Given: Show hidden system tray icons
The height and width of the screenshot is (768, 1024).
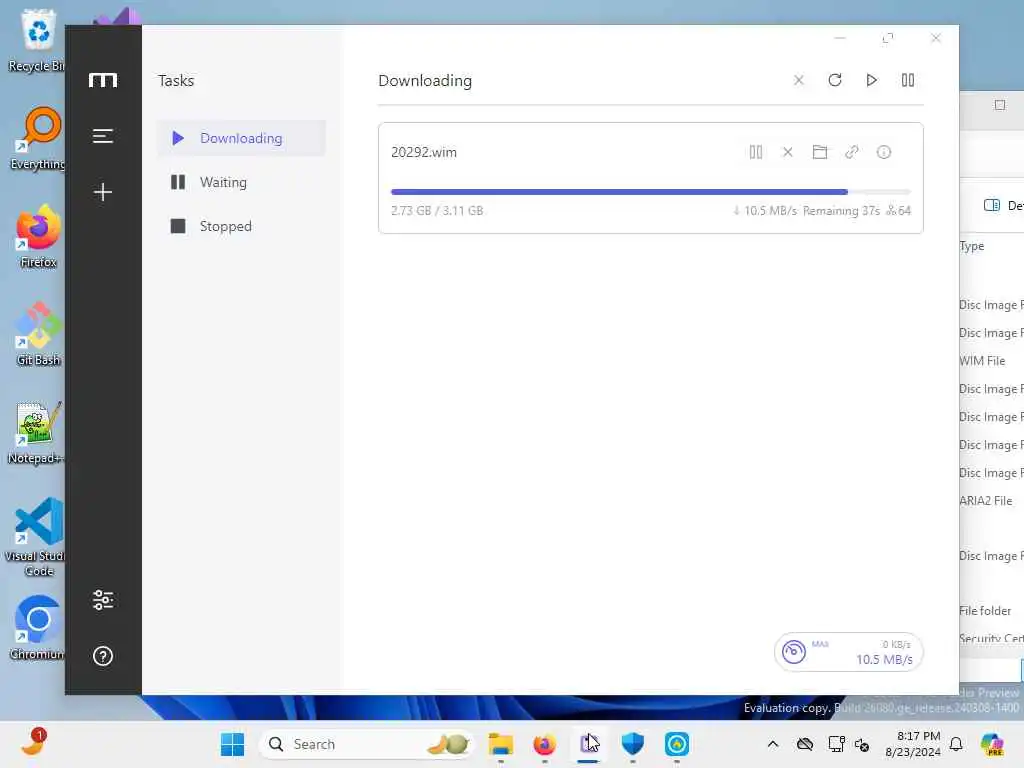Looking at the screenshot, I should click(x=773, y=744).
